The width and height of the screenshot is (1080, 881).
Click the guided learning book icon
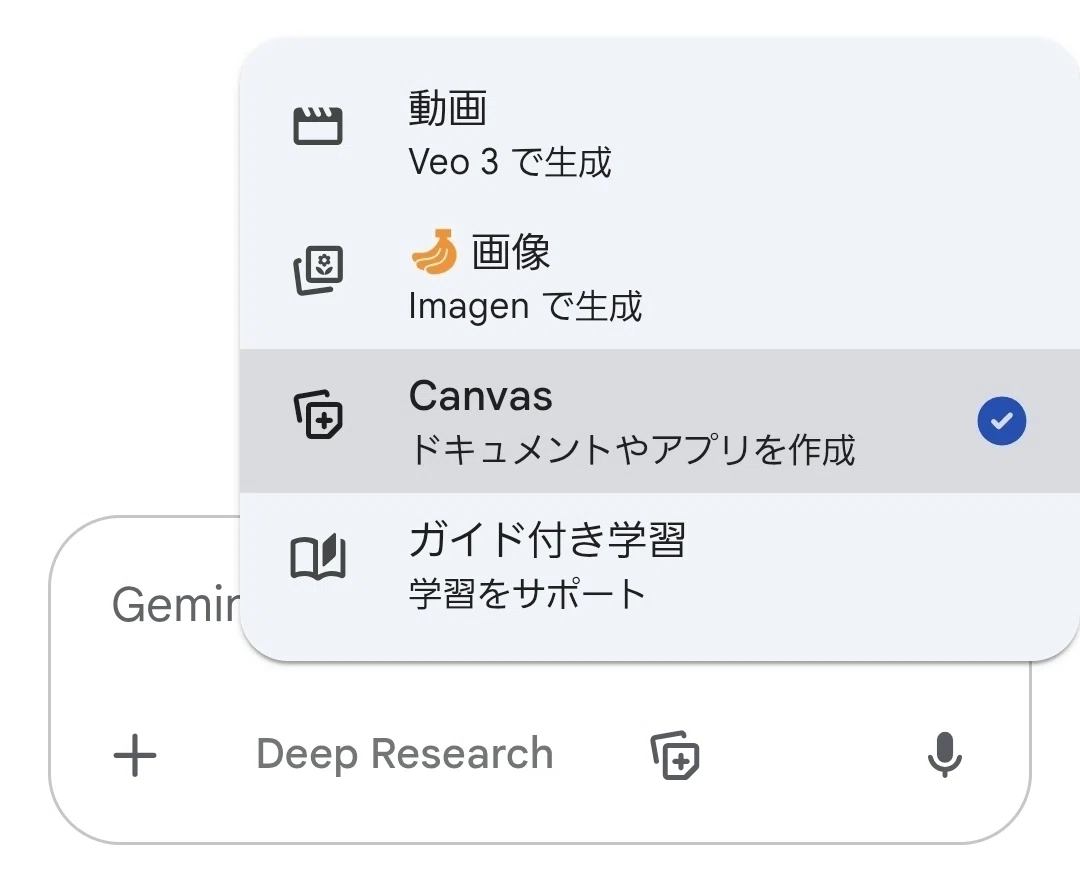318,557
